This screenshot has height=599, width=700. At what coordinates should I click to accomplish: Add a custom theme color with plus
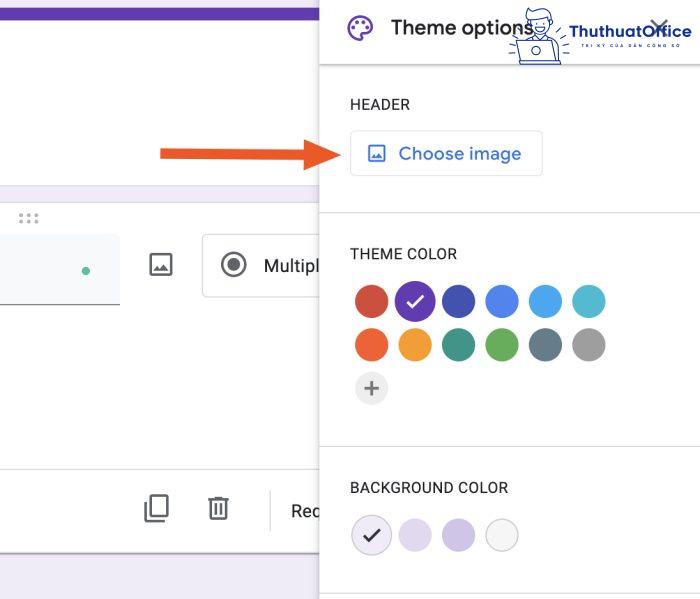[x=371, y=388]
